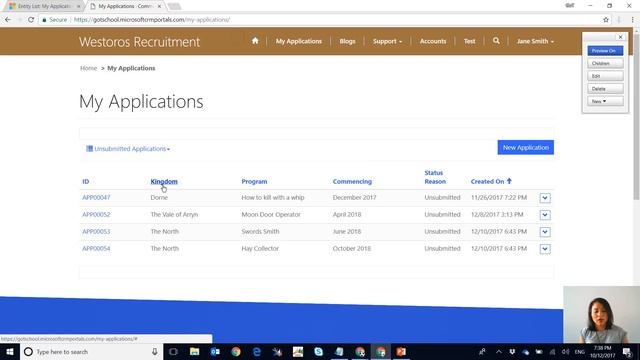Sort by the ID column header
This screenshot has height=360, width=640.
tap(86, 181)
